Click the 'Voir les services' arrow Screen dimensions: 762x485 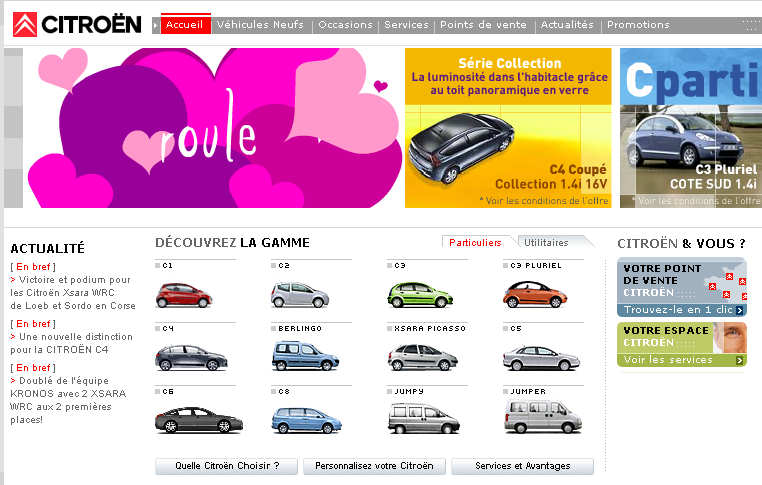740,360
